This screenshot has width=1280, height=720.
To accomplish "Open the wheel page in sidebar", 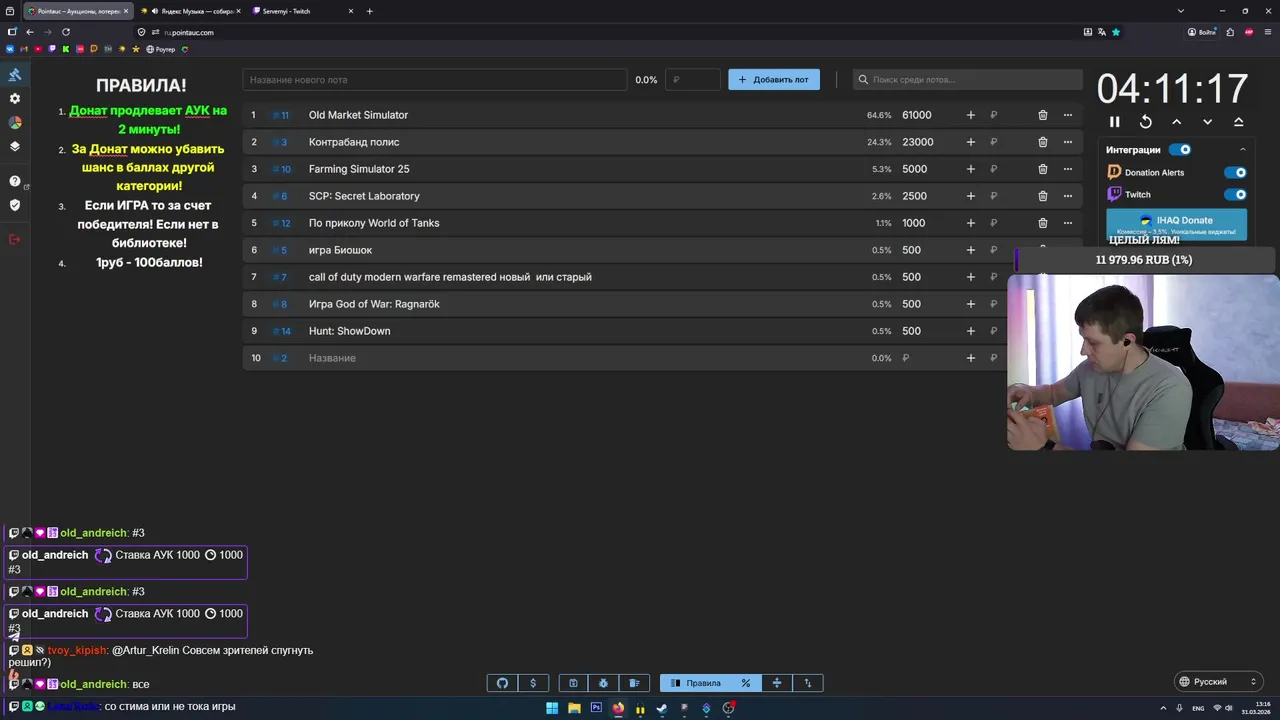I will (15, 122).
